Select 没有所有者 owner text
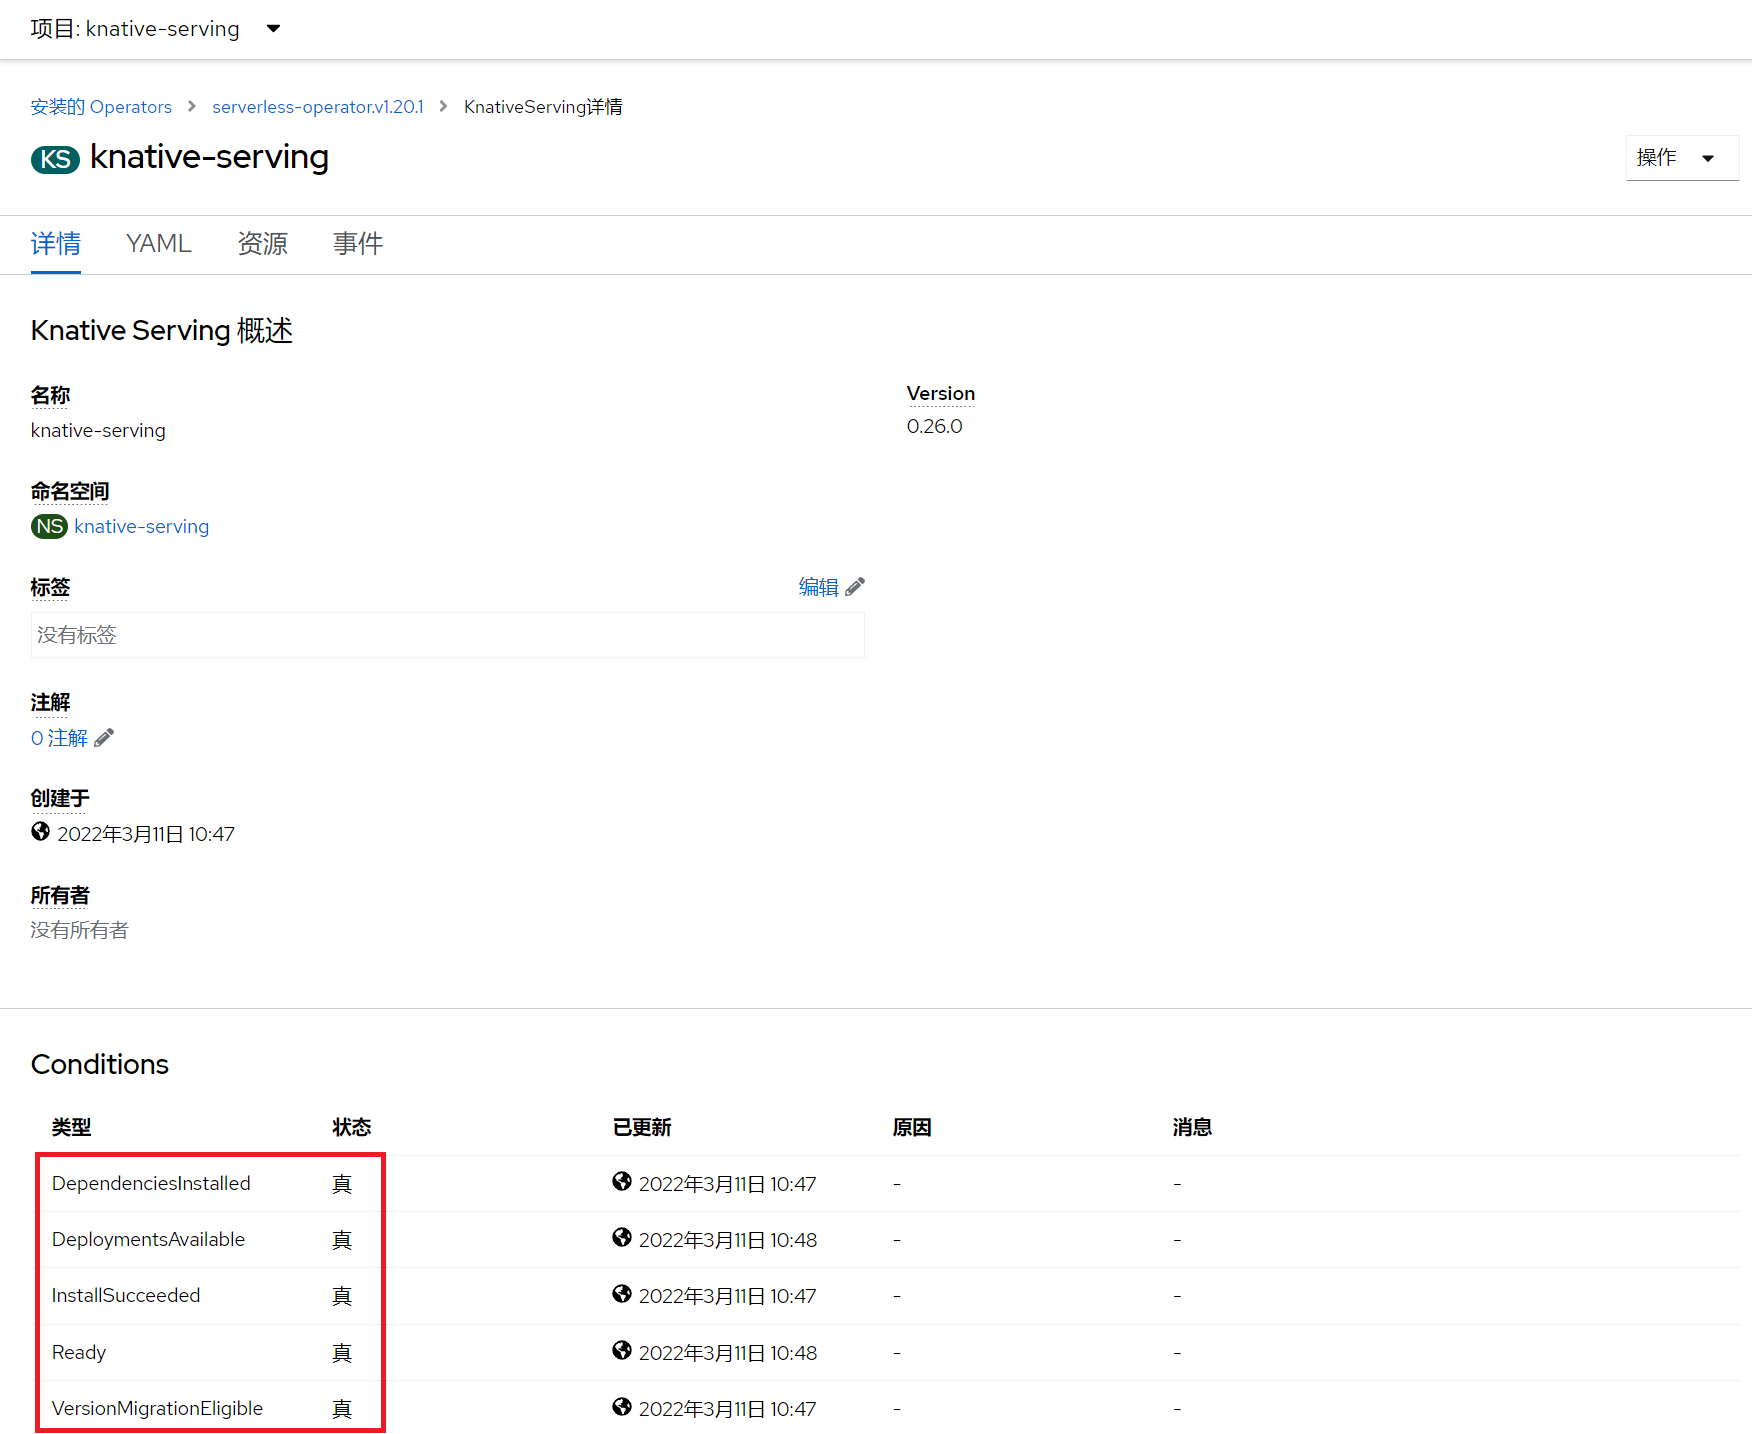The width and height of the screenshot is (1752, 1434). tap(80, 931)
